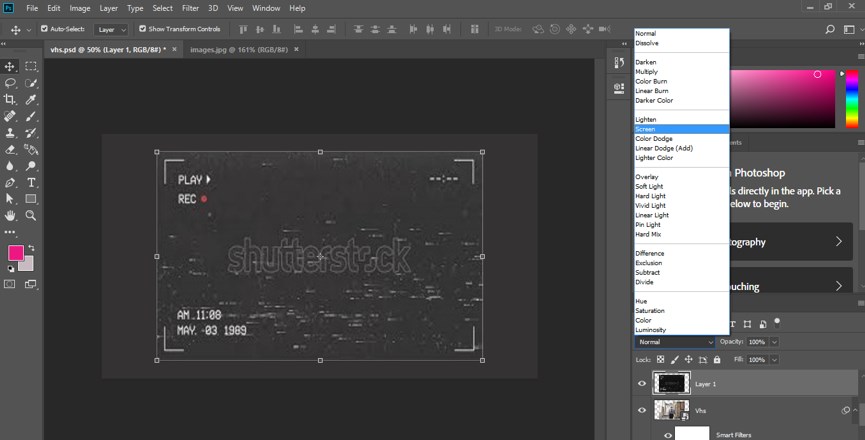The height and width of the screenshot is (440, 865).
Task: Select the Paint Bucket tool
Action: 31,149
